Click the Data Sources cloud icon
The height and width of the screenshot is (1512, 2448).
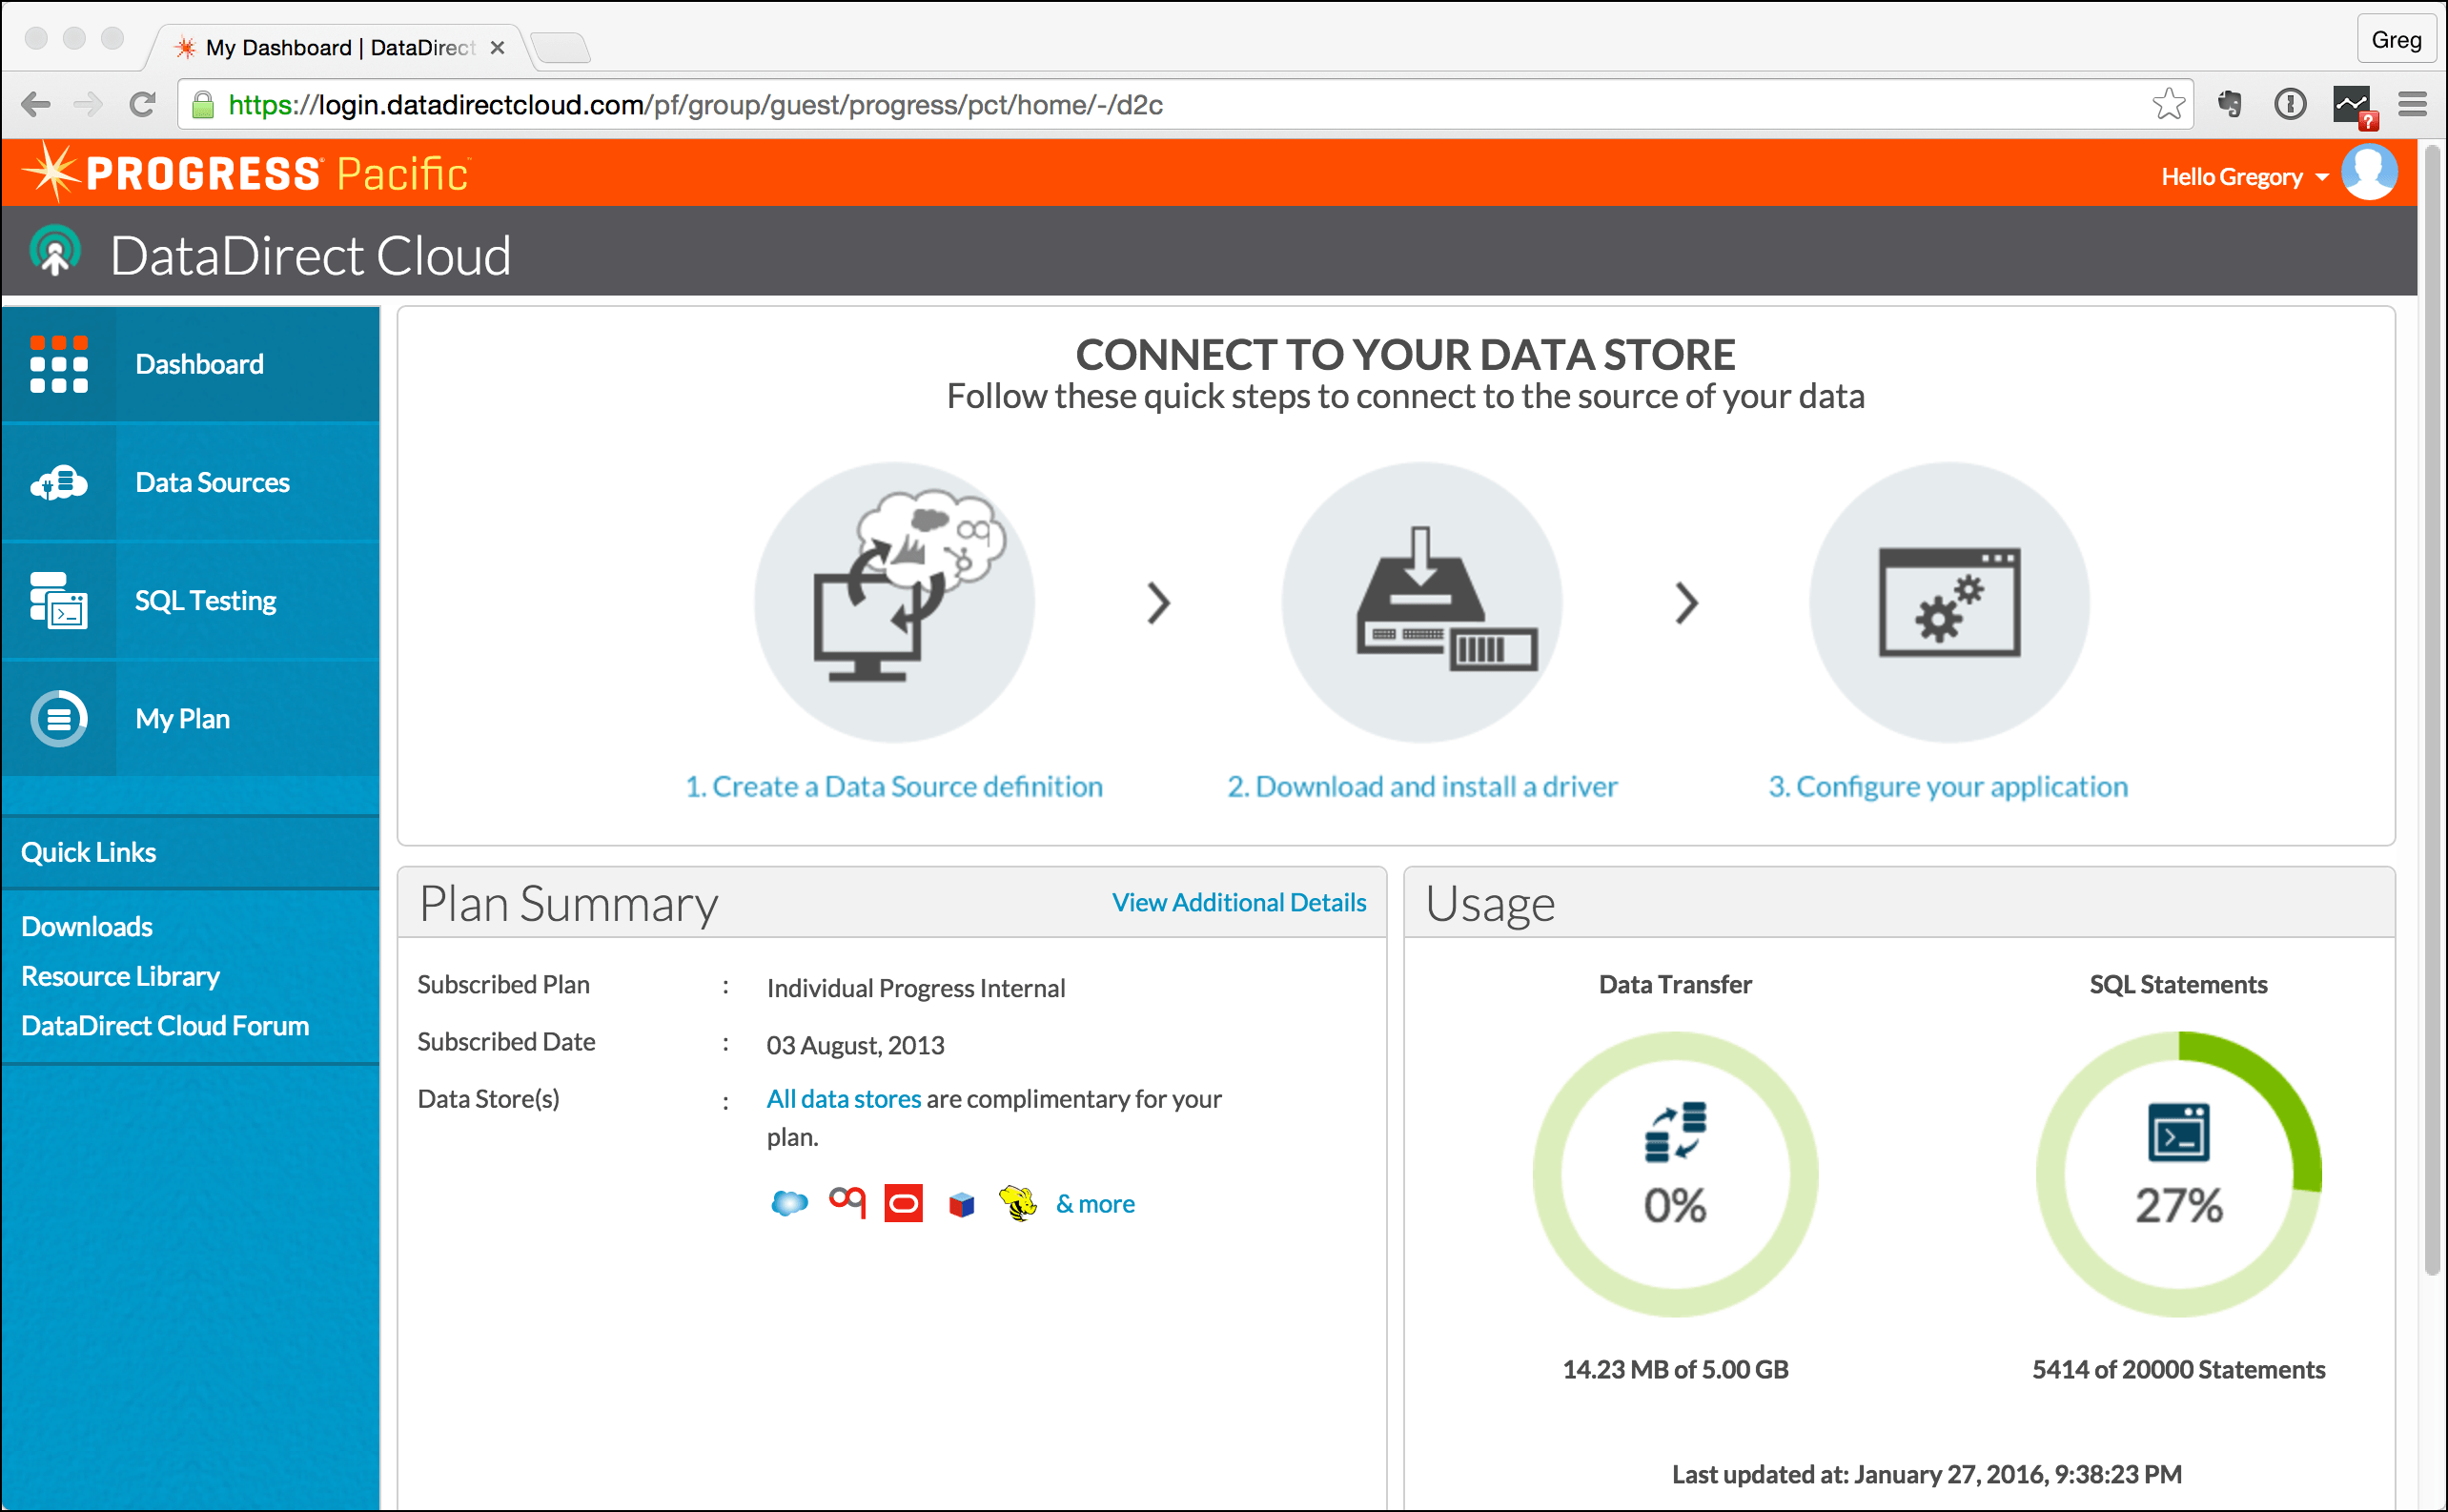click(x=59, y=483)
